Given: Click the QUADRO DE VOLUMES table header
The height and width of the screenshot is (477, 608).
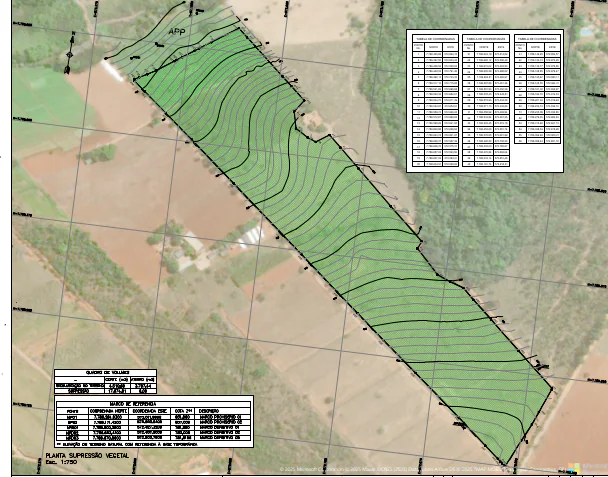Looking at the screenshot, I should [x=105, y=372].
